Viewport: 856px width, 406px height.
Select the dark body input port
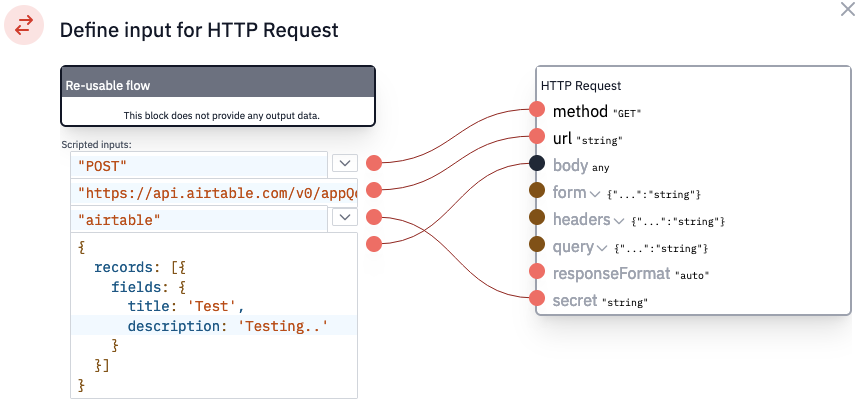[x=537, y=163]
